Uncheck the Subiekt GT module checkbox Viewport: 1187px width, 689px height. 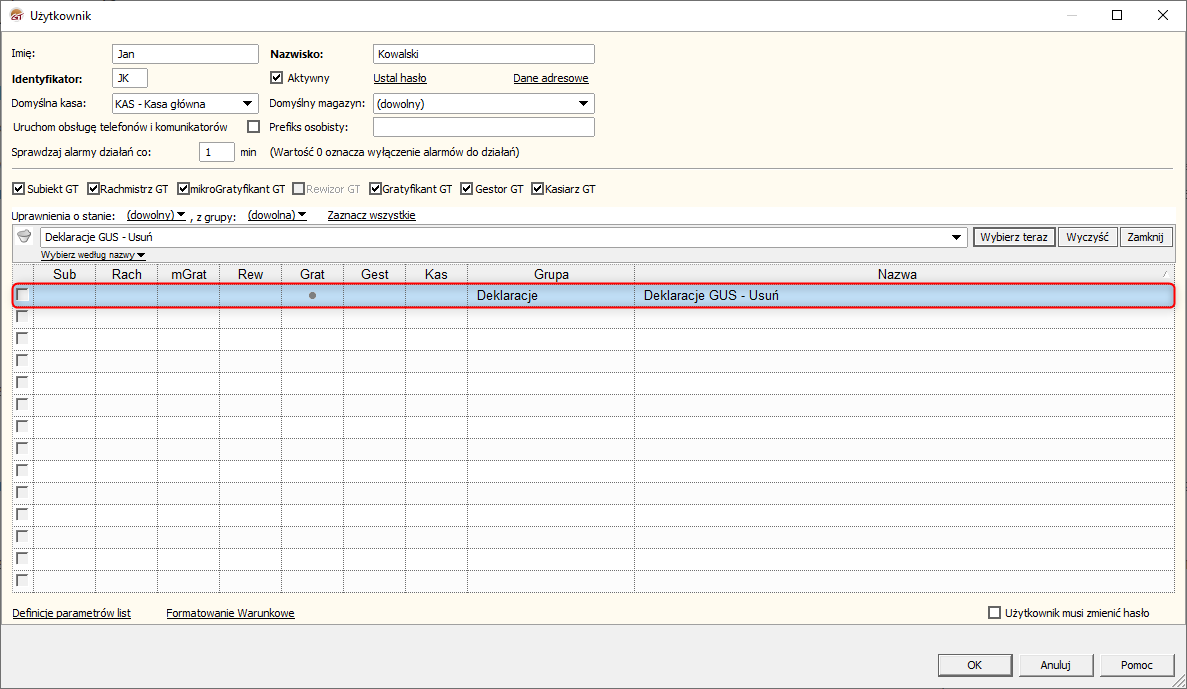(19, 189)
